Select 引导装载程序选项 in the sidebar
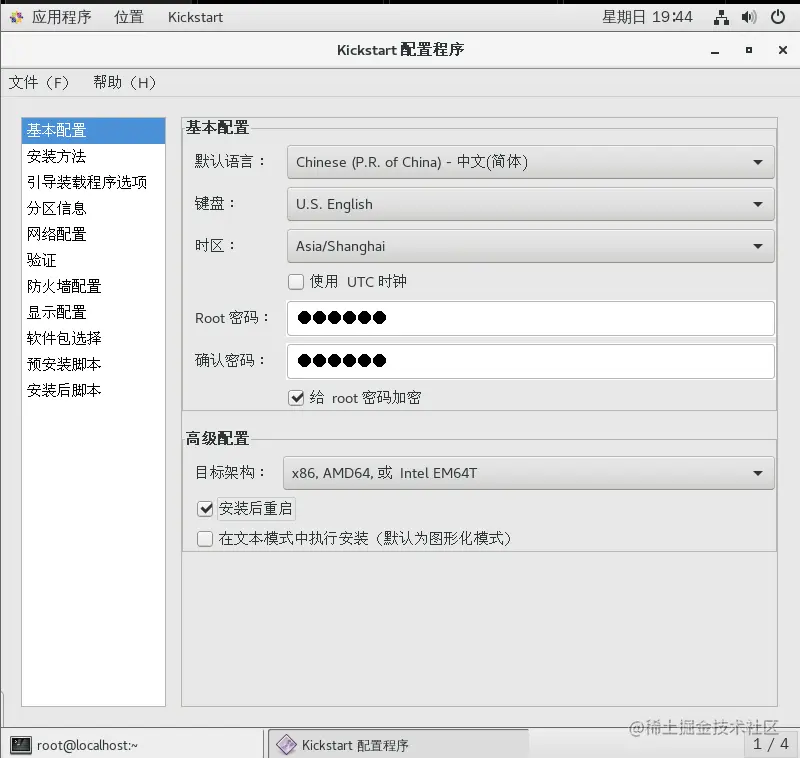The width and height of the screenshot is (800, 758). point(93,182)
